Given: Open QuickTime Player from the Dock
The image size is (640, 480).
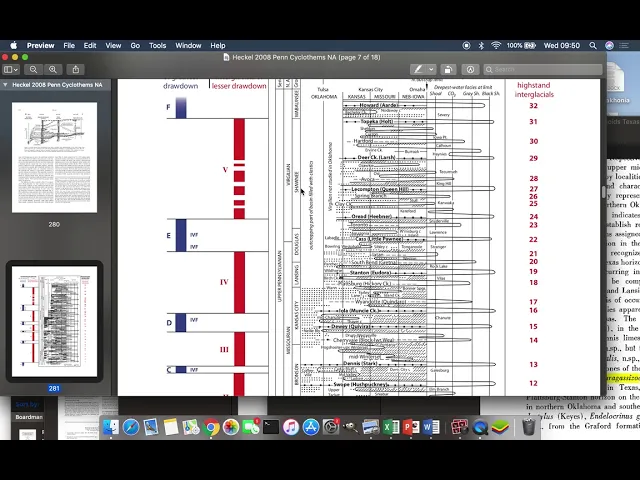Looking at the screenshot, I should pyautogui.click(x=480, y=427).
